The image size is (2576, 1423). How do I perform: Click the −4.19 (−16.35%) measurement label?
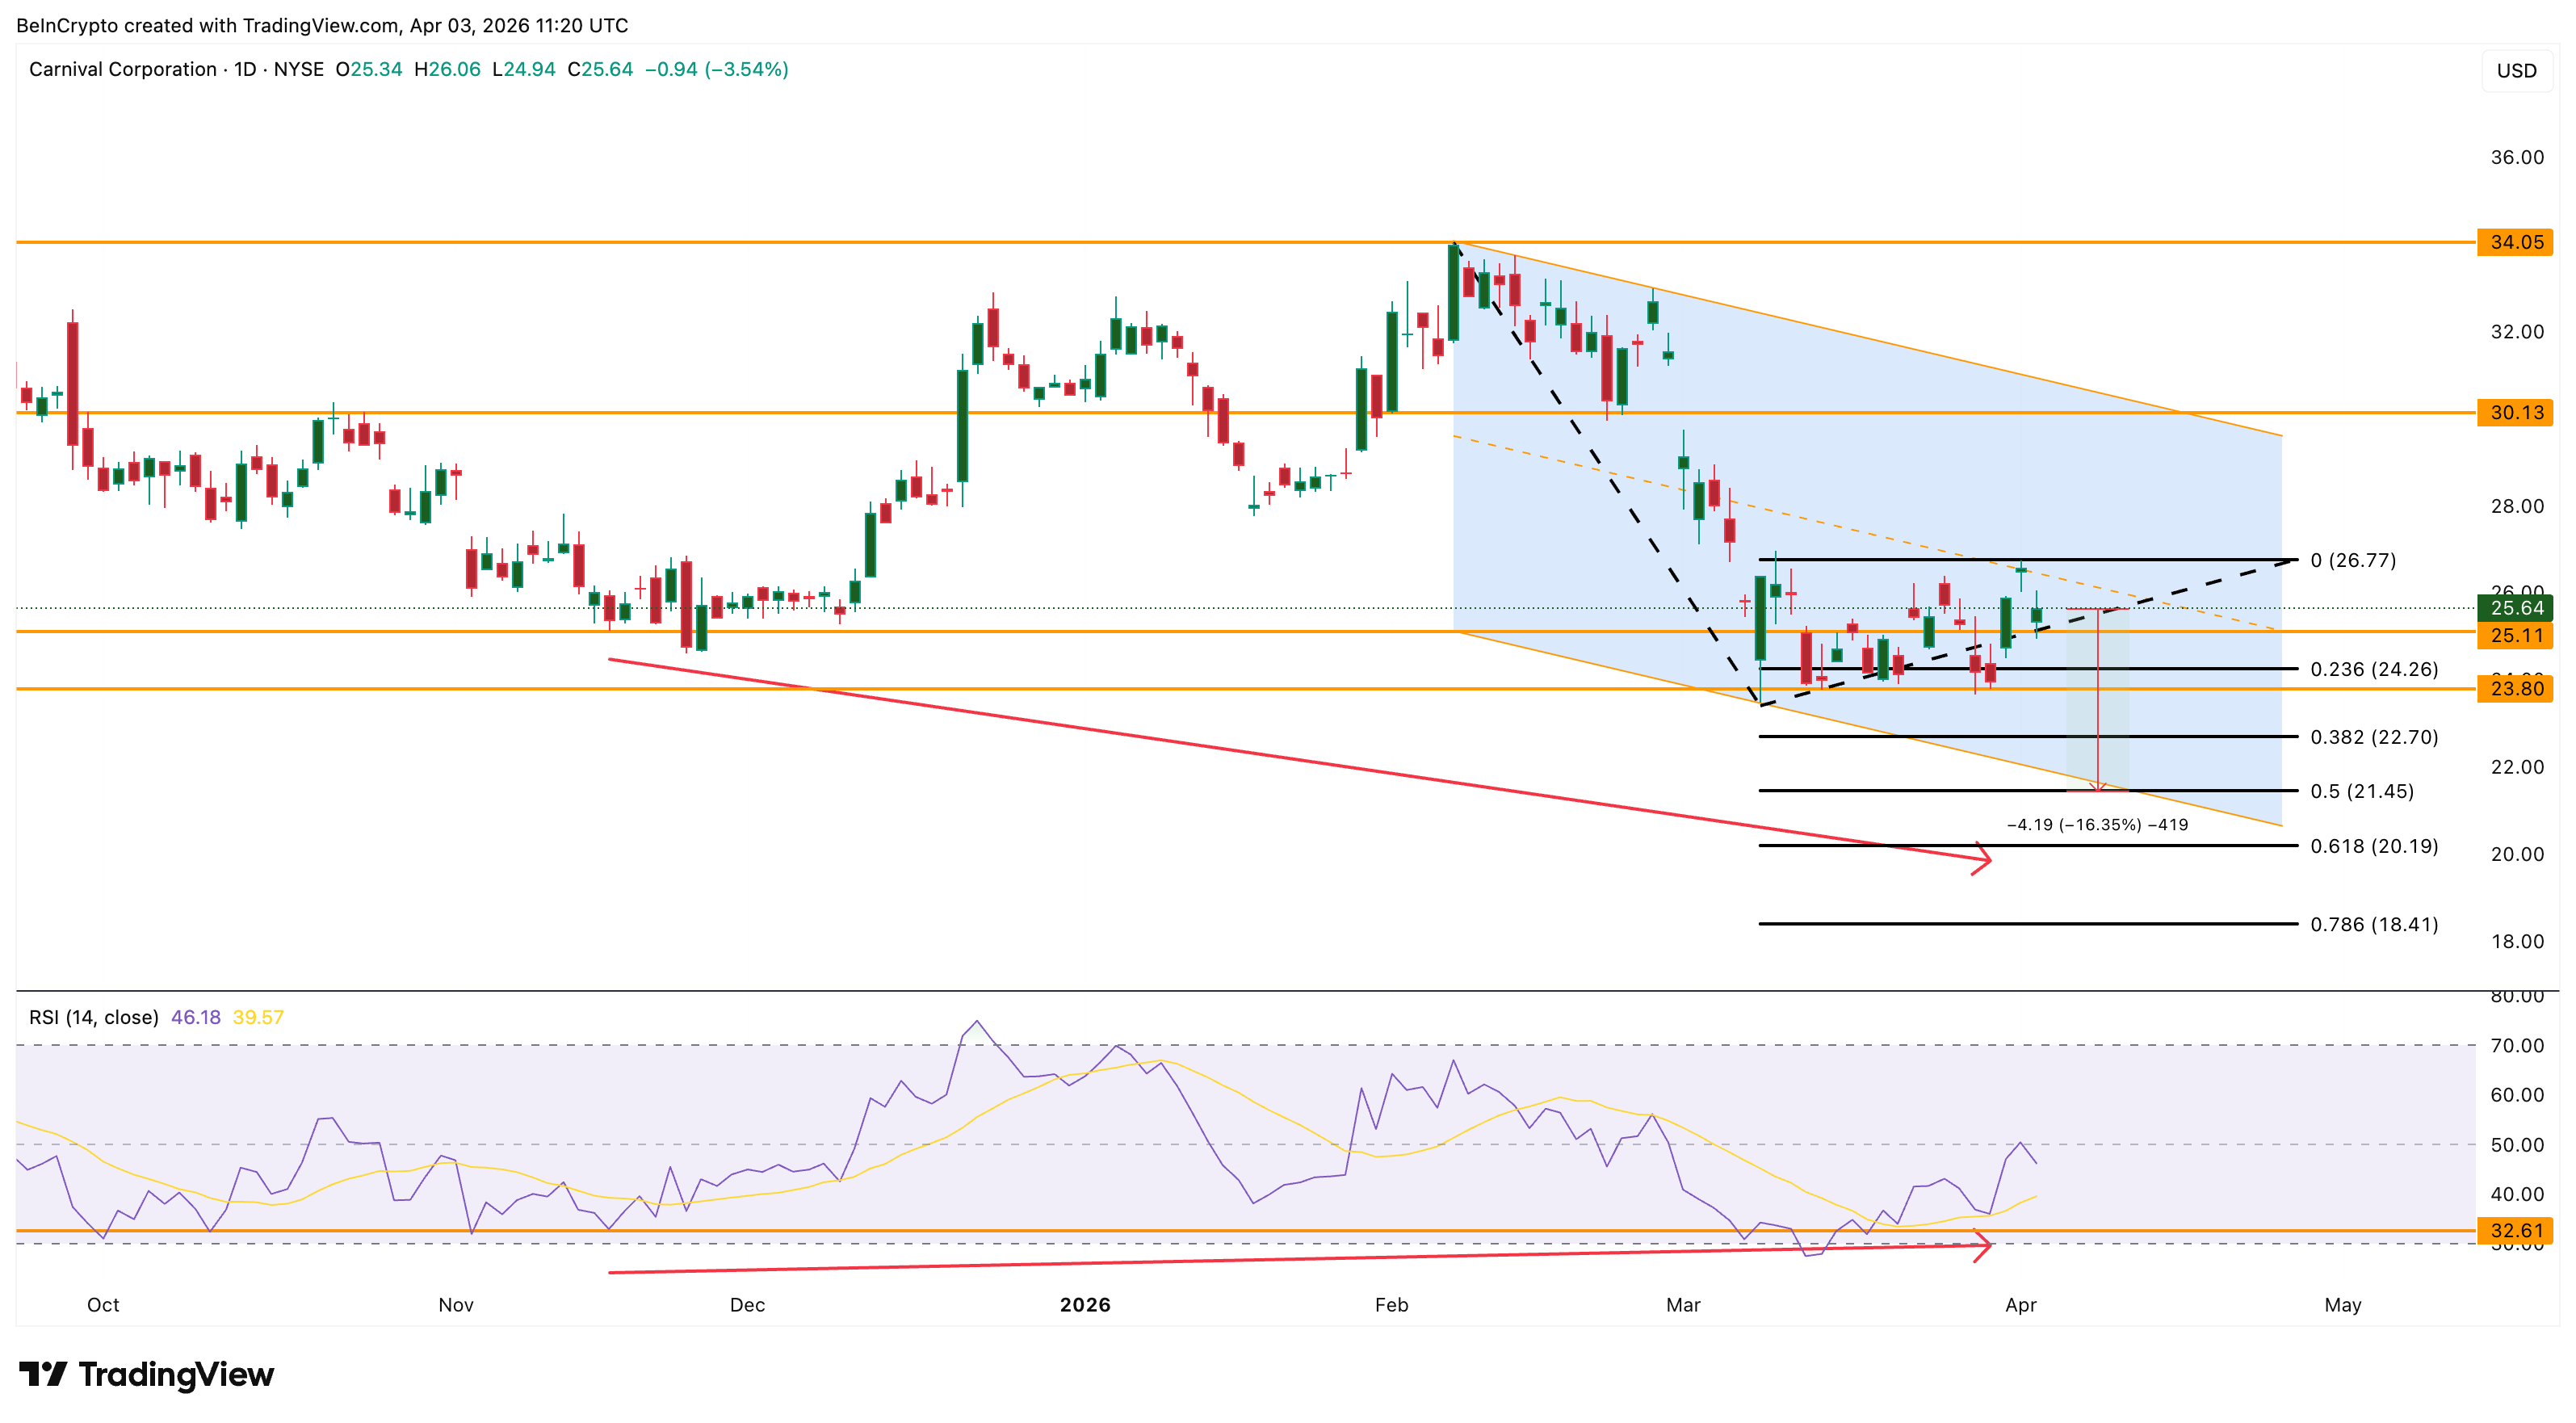click(x=2106, y=825)
